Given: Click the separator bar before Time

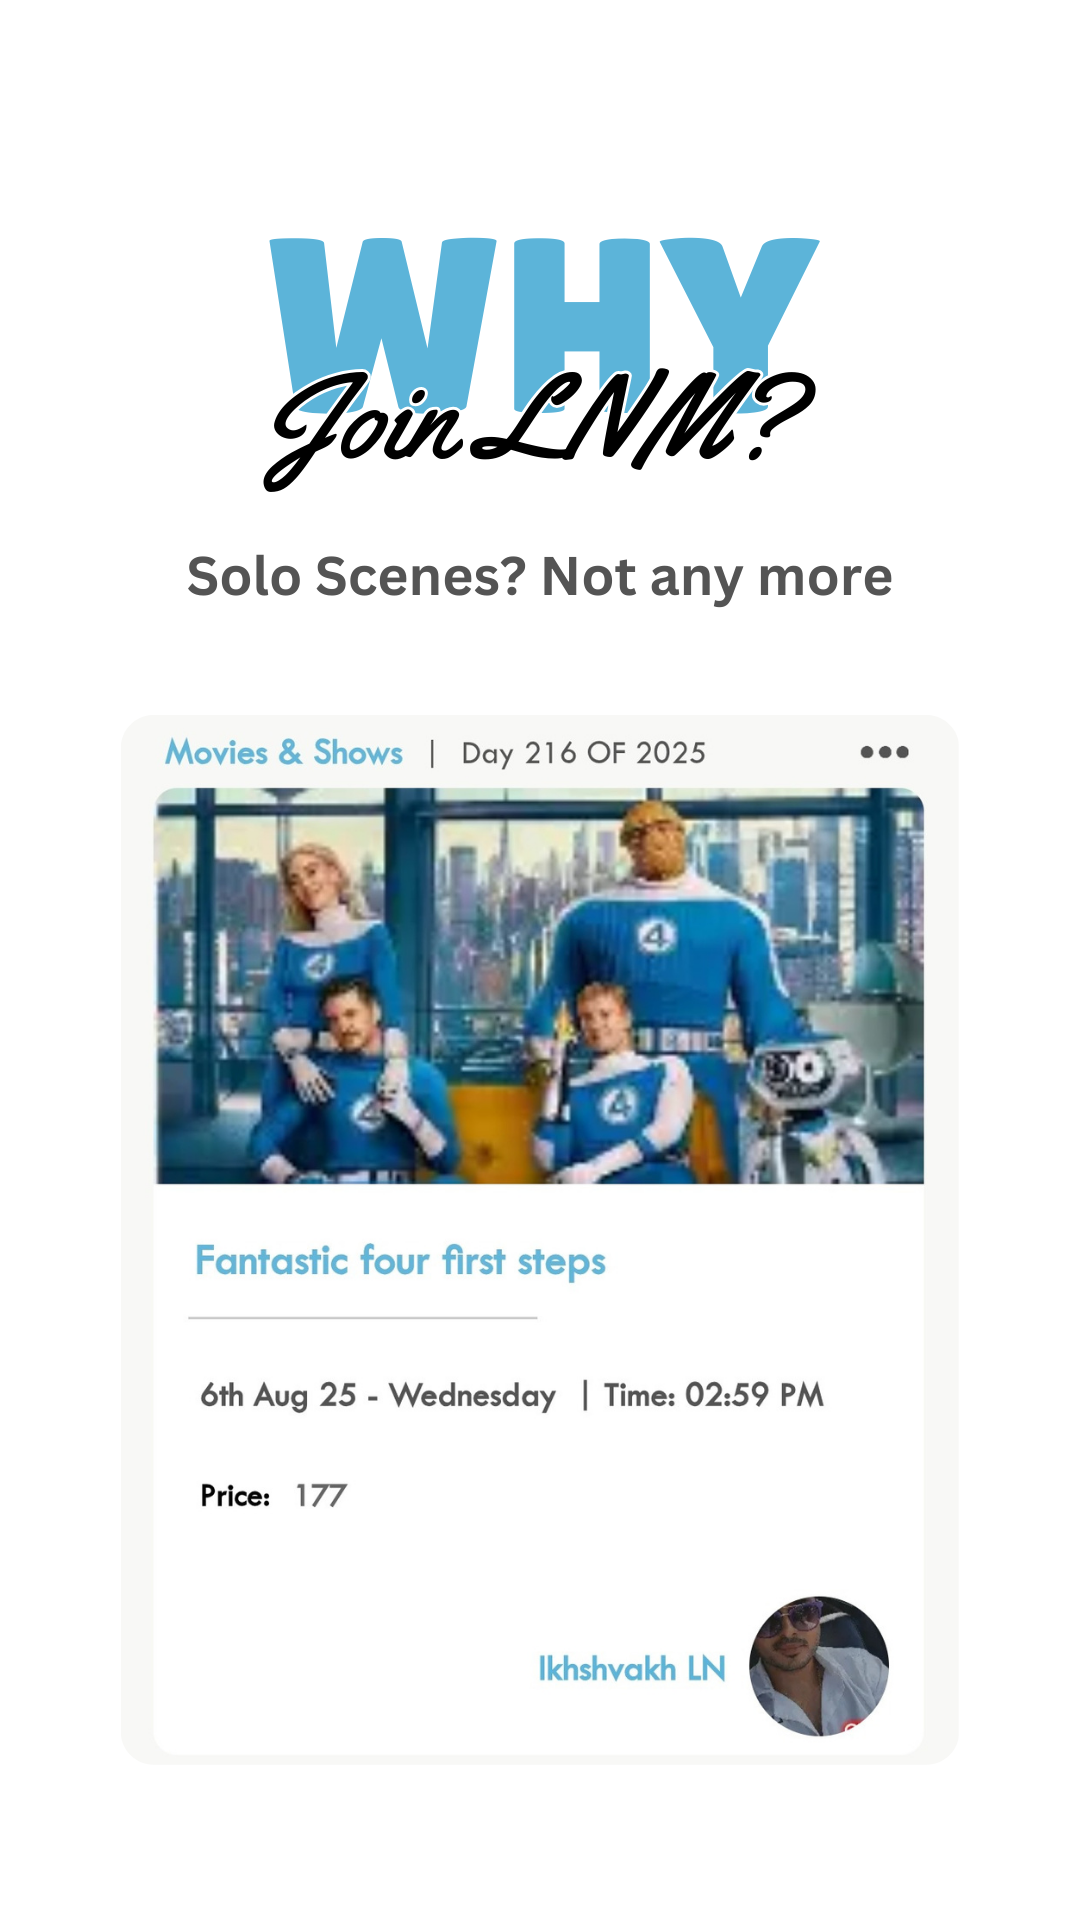Looking at the screenshot, I should coord(585,1394).
